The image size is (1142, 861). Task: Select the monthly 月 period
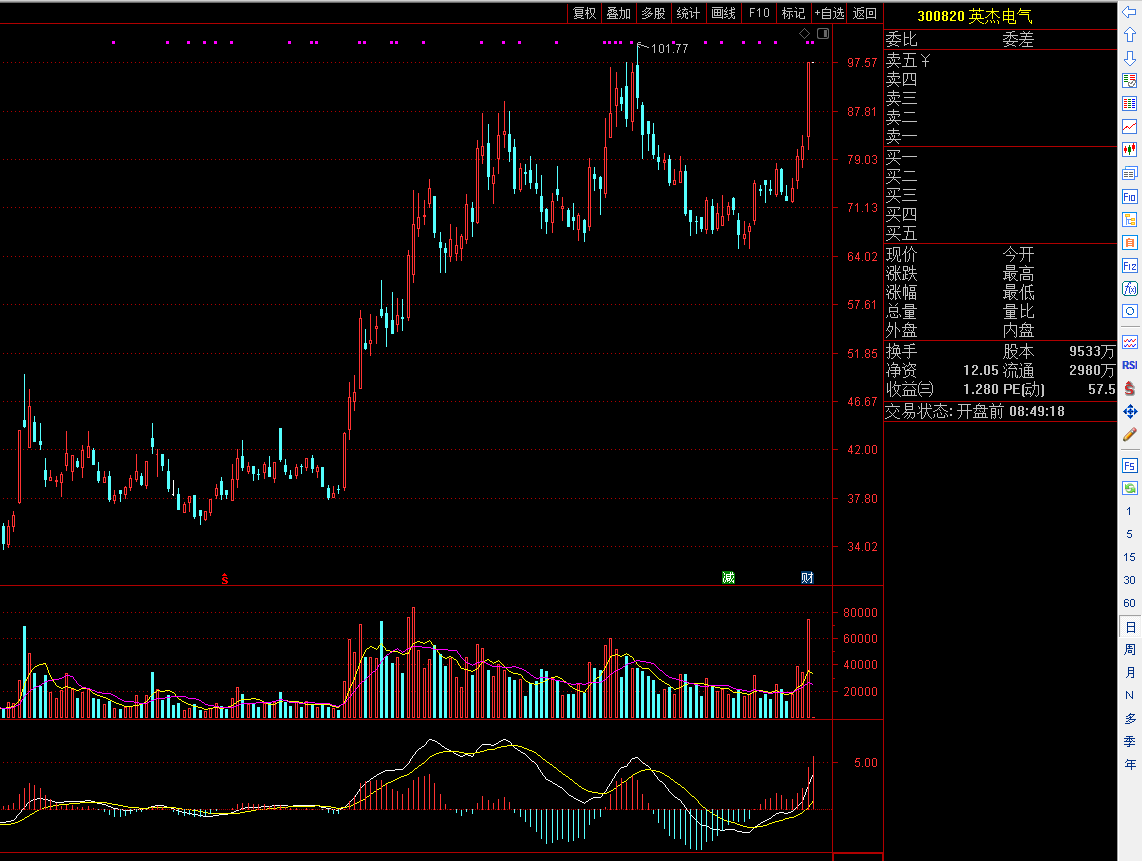(x=1130, y=672)
